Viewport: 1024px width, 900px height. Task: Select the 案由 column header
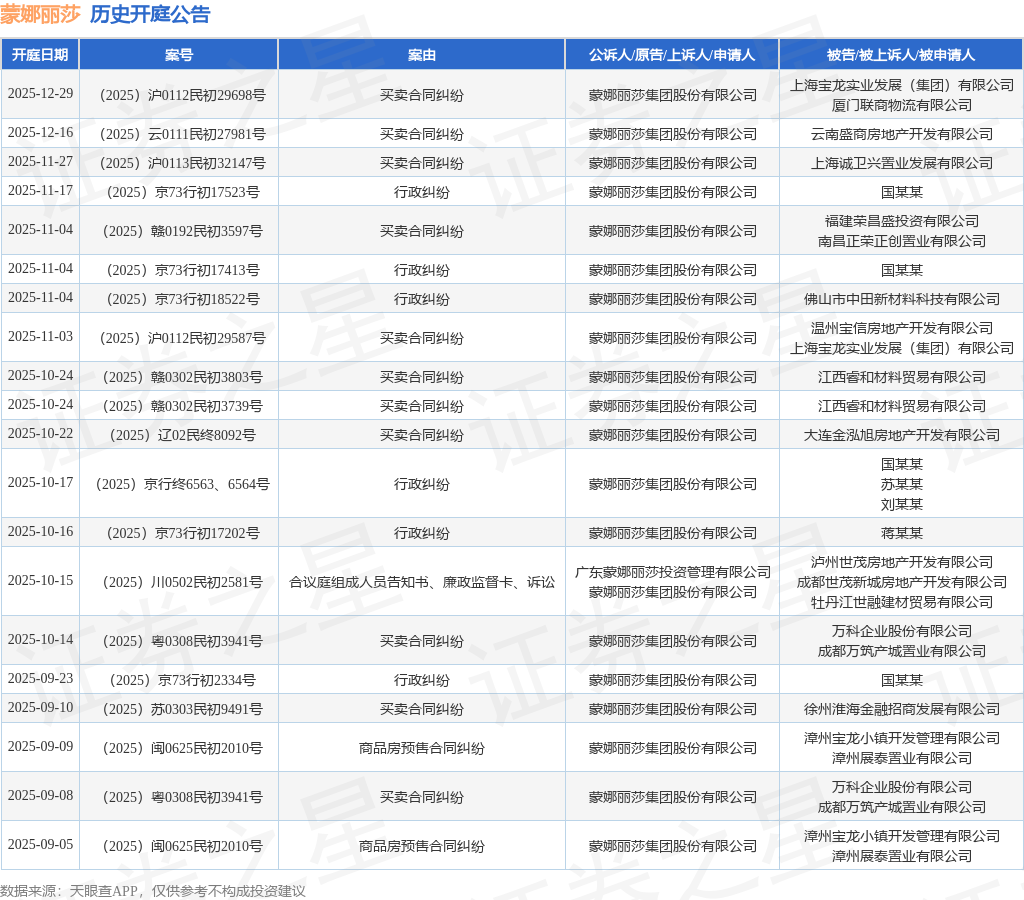click(421, 55)
